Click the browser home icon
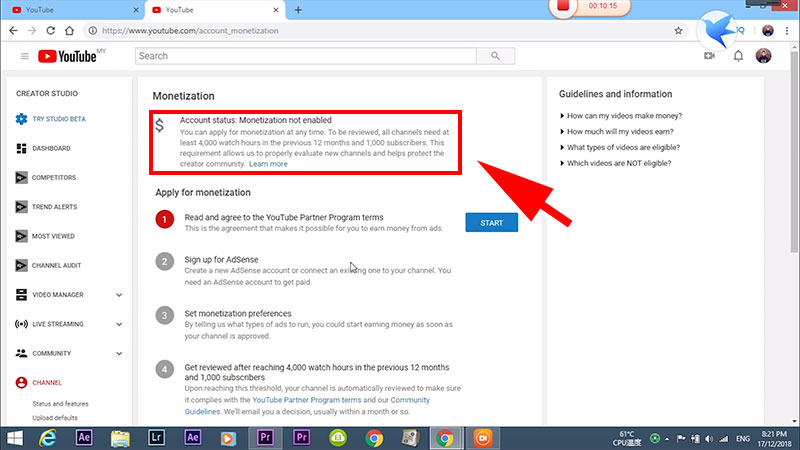The height and width of the screenshot is (450, 800). click(69, 31)
